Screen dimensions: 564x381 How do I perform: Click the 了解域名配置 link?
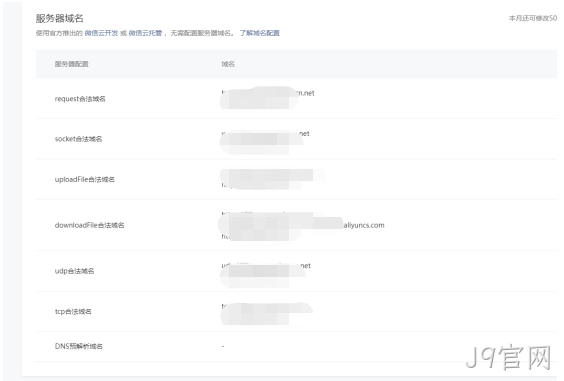(260, 33)
